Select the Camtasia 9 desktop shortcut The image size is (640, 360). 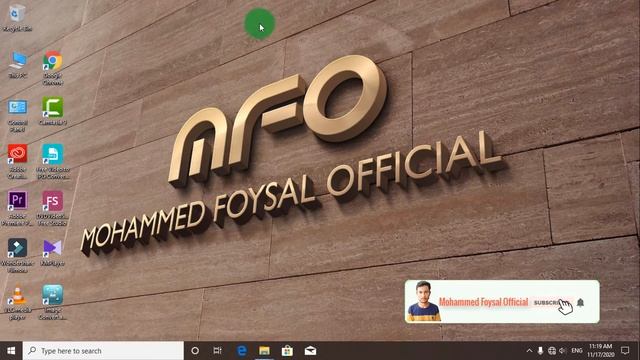pos(53,111)
